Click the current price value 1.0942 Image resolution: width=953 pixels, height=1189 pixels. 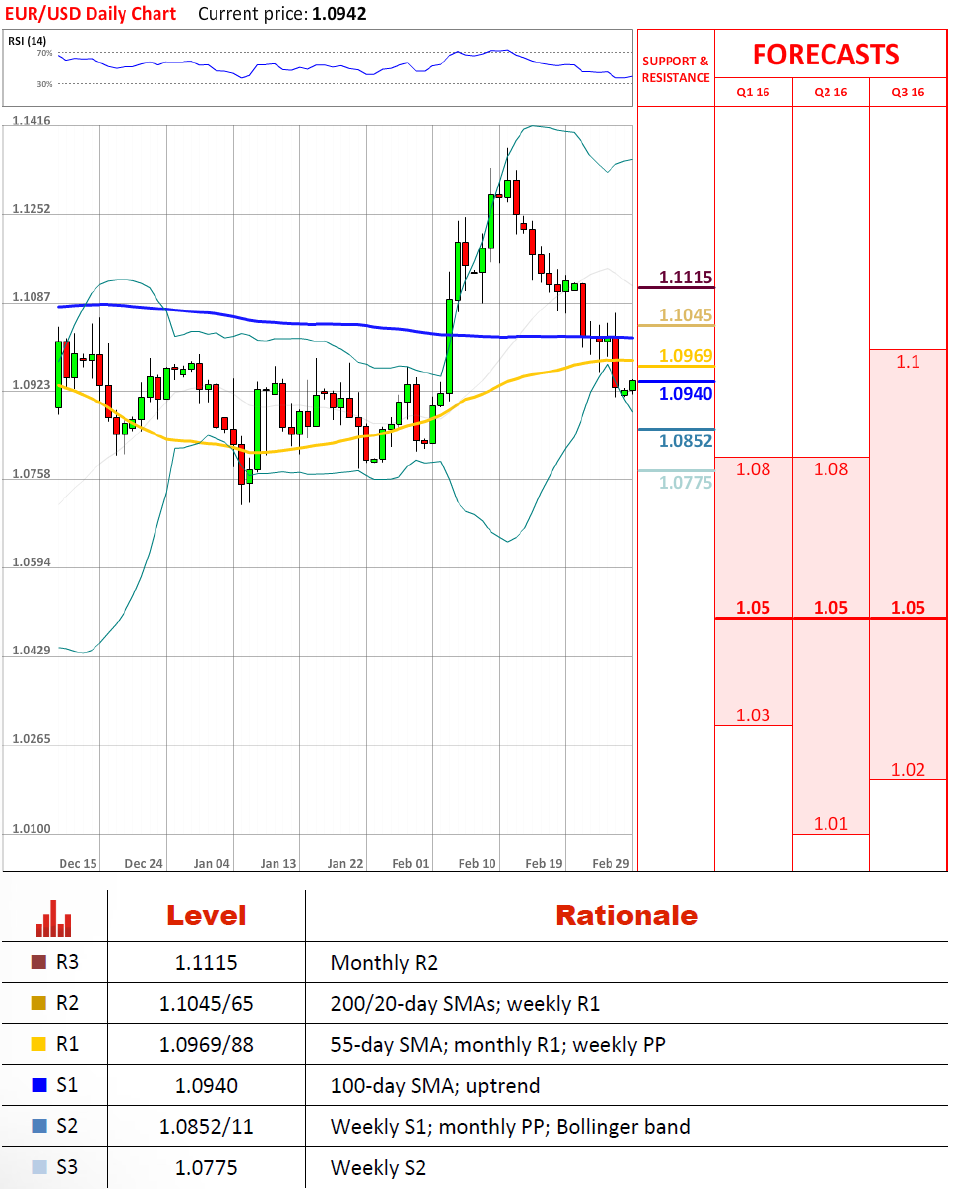click(340, 14)
